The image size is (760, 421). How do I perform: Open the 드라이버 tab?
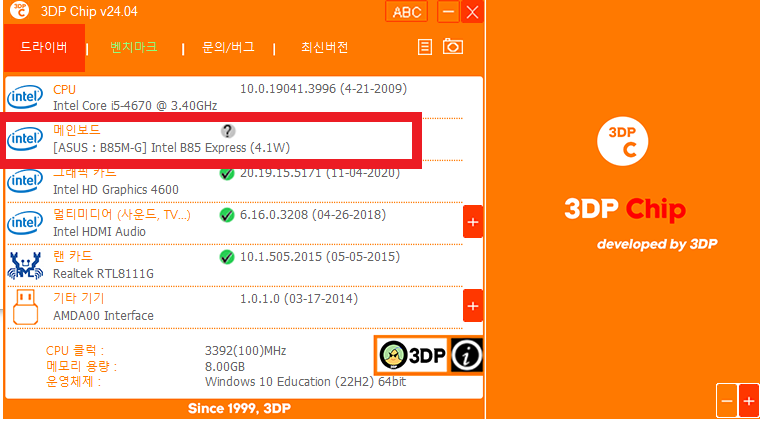coord(44,47)
